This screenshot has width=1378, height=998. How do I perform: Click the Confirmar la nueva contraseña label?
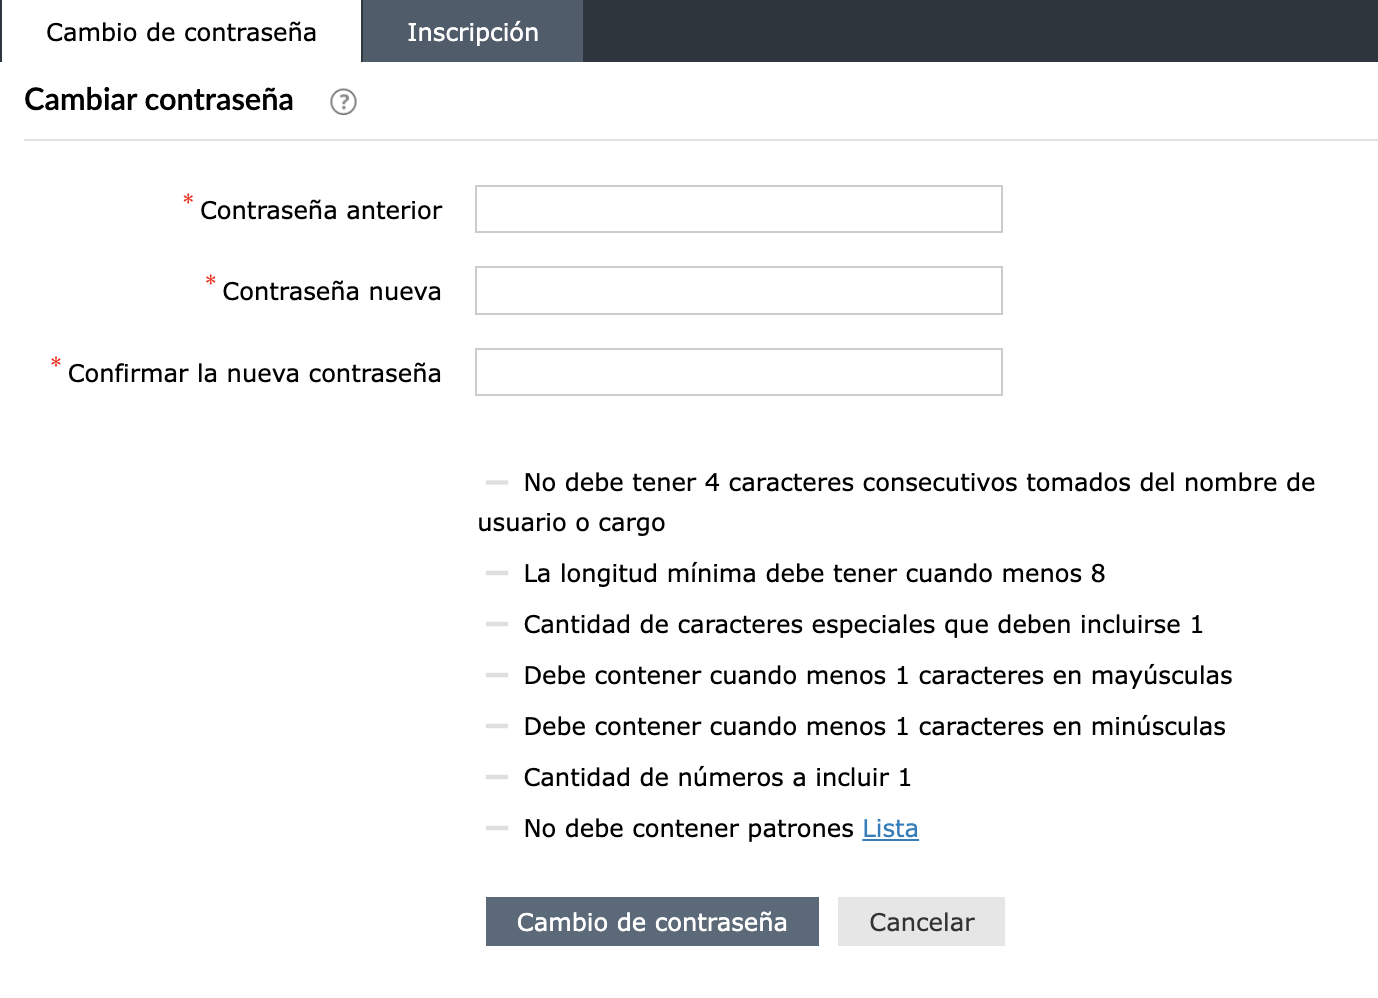tap(254, 374)
